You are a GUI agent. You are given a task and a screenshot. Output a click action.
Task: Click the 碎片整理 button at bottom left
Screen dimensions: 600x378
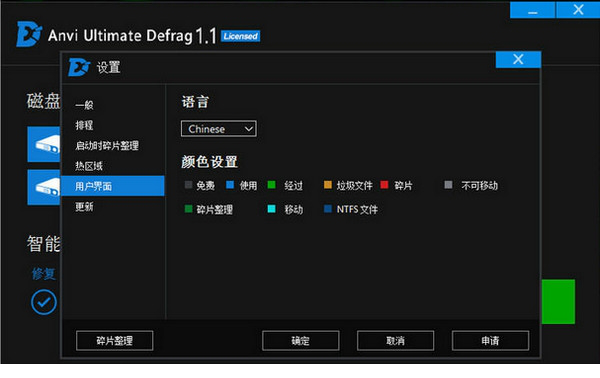click(x=114, y=341)
